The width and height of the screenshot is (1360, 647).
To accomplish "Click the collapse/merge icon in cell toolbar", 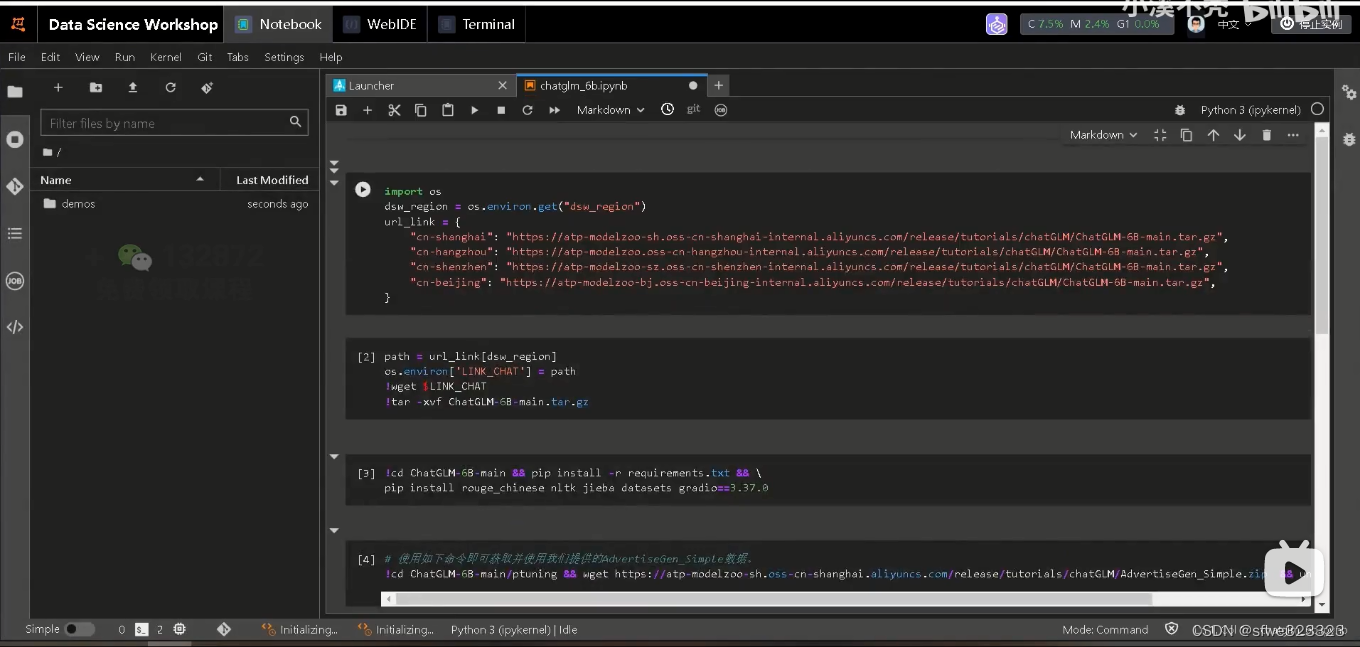I will (x=1160, y=135).
